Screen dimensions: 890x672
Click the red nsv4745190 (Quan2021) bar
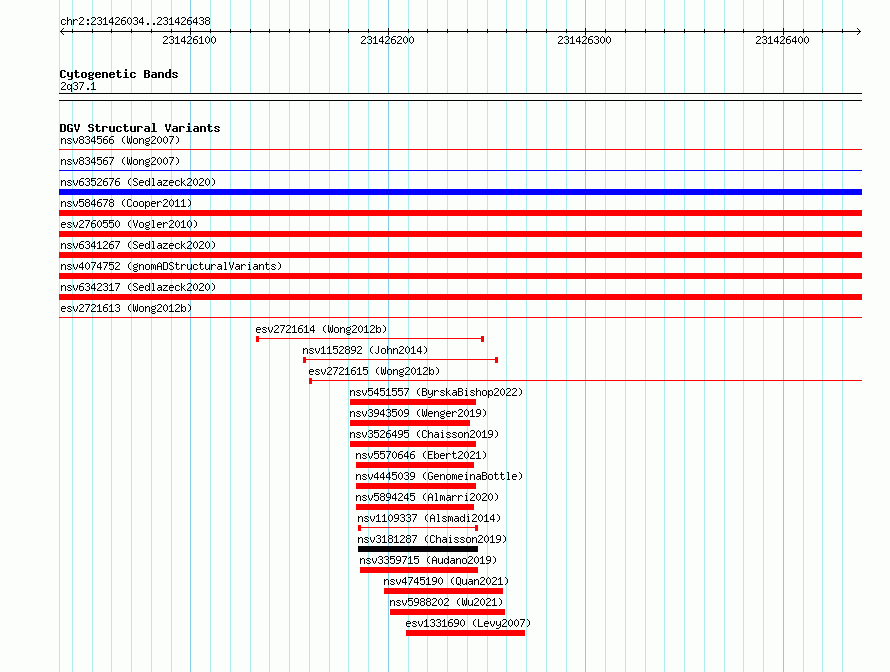[x=443, y=591]
